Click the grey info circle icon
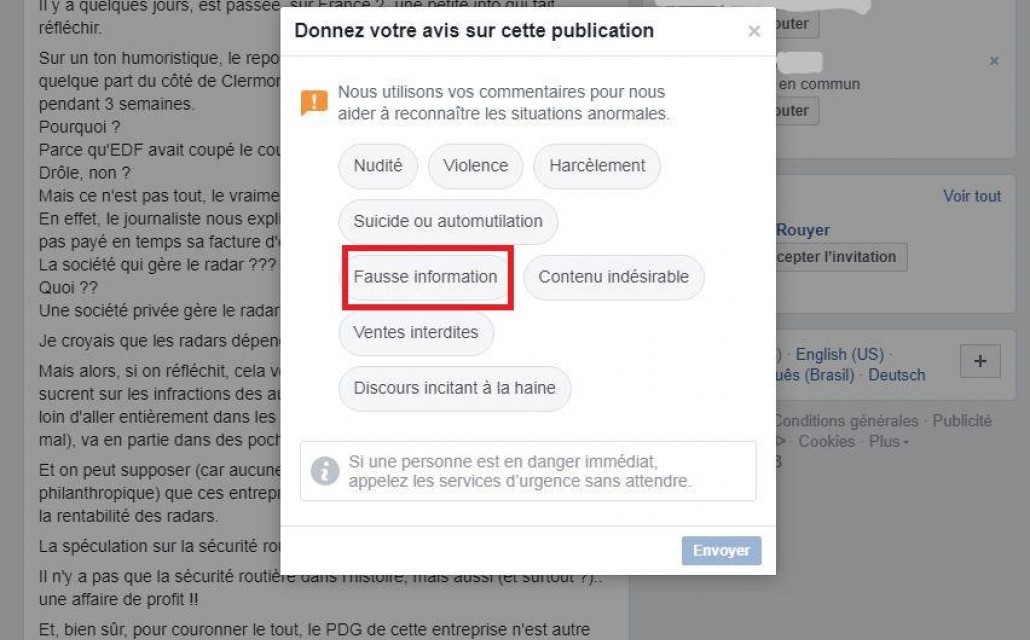Image resolution: width=1030 pixels, height=640 pixels. 325,470
